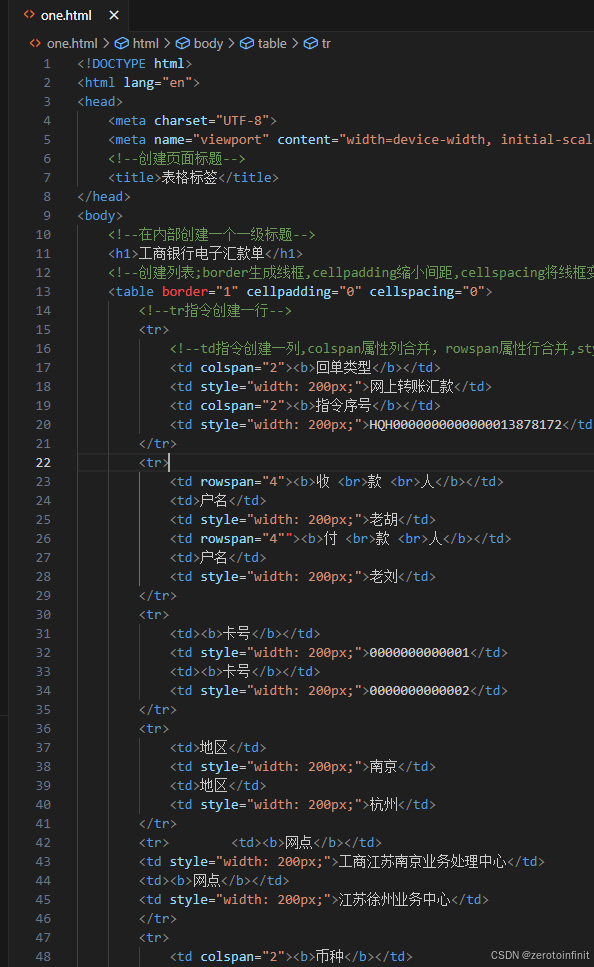Click the HTML file icon in the one.html tab

[29, 15]
